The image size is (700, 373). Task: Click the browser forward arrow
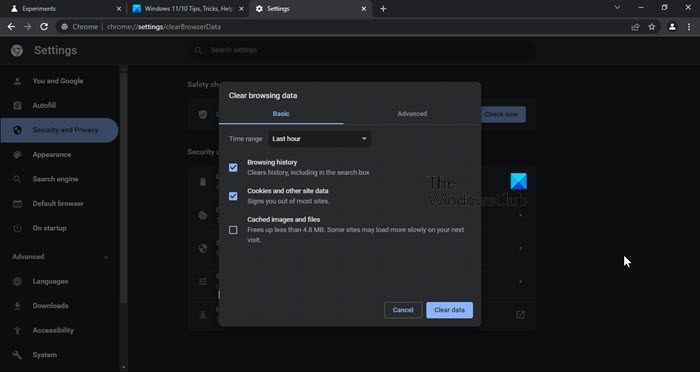coord(28,27)
